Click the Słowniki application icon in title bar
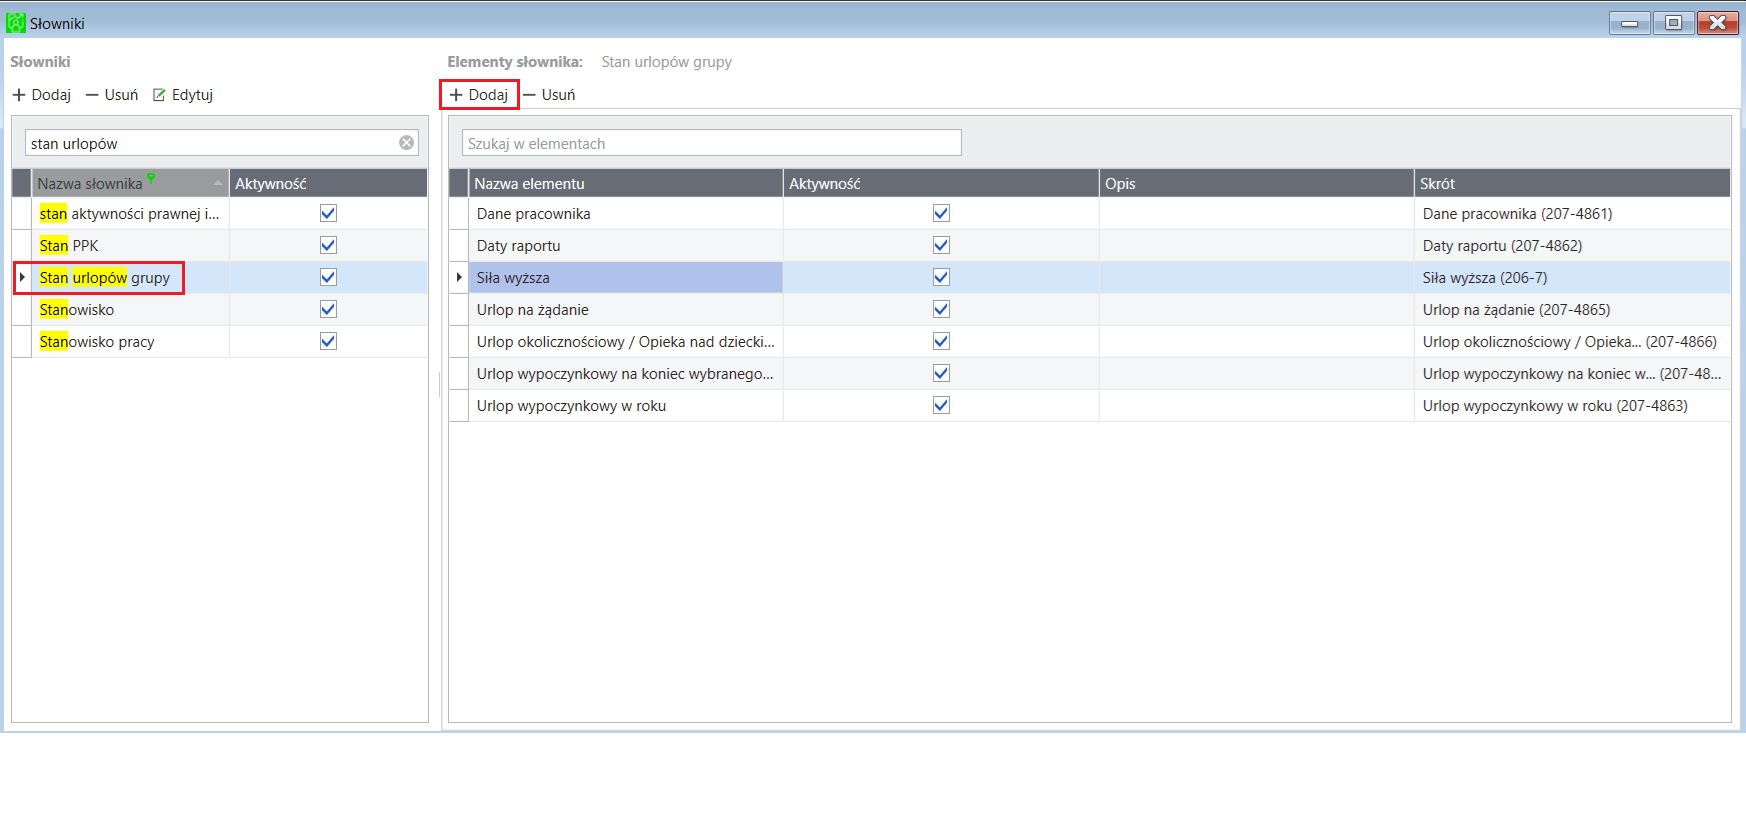 click(x=15, y=22)
